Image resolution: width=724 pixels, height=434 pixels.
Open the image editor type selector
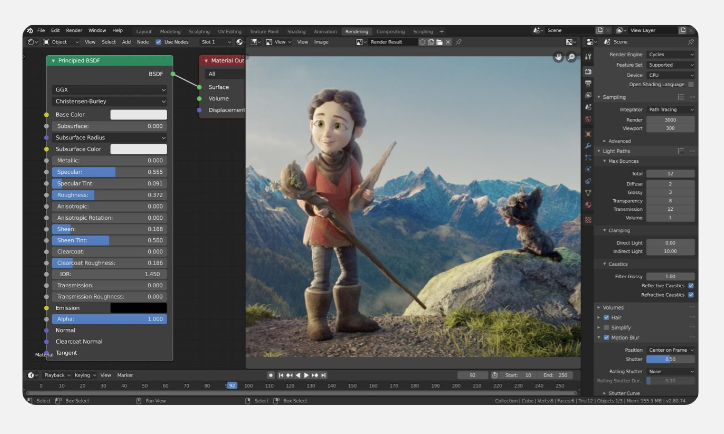255,42
